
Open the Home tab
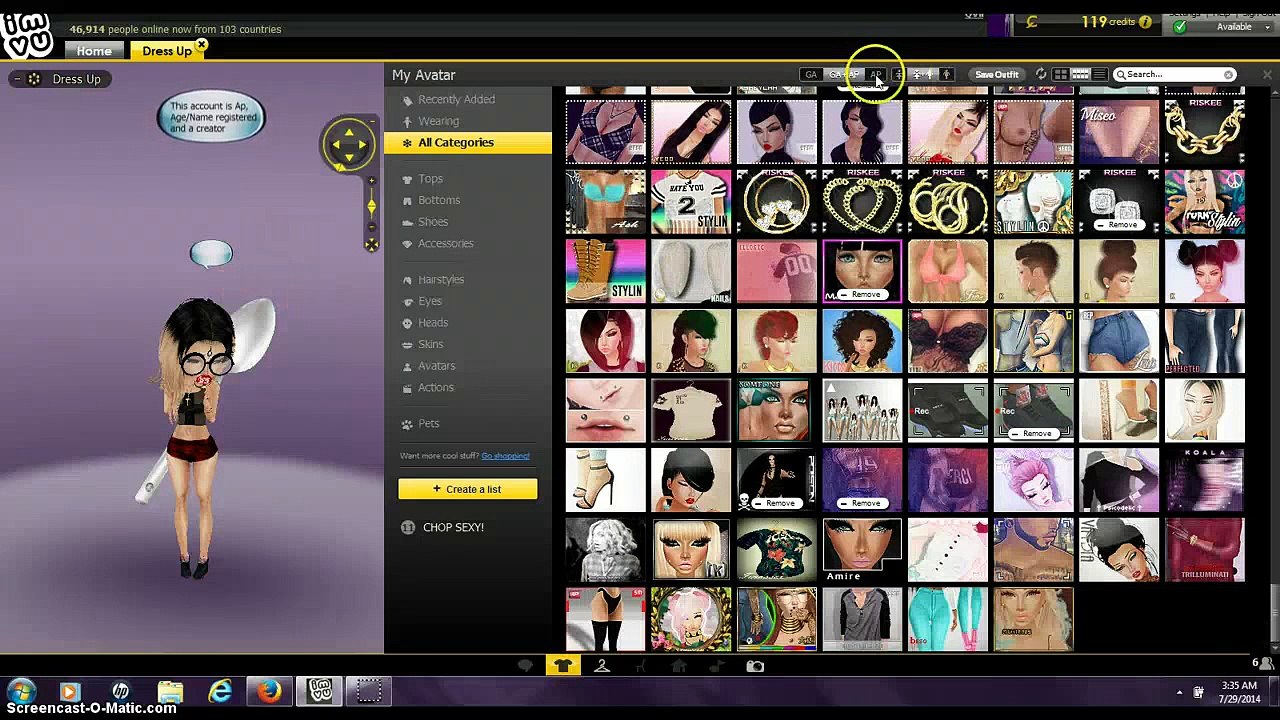(x=94, y=51)
